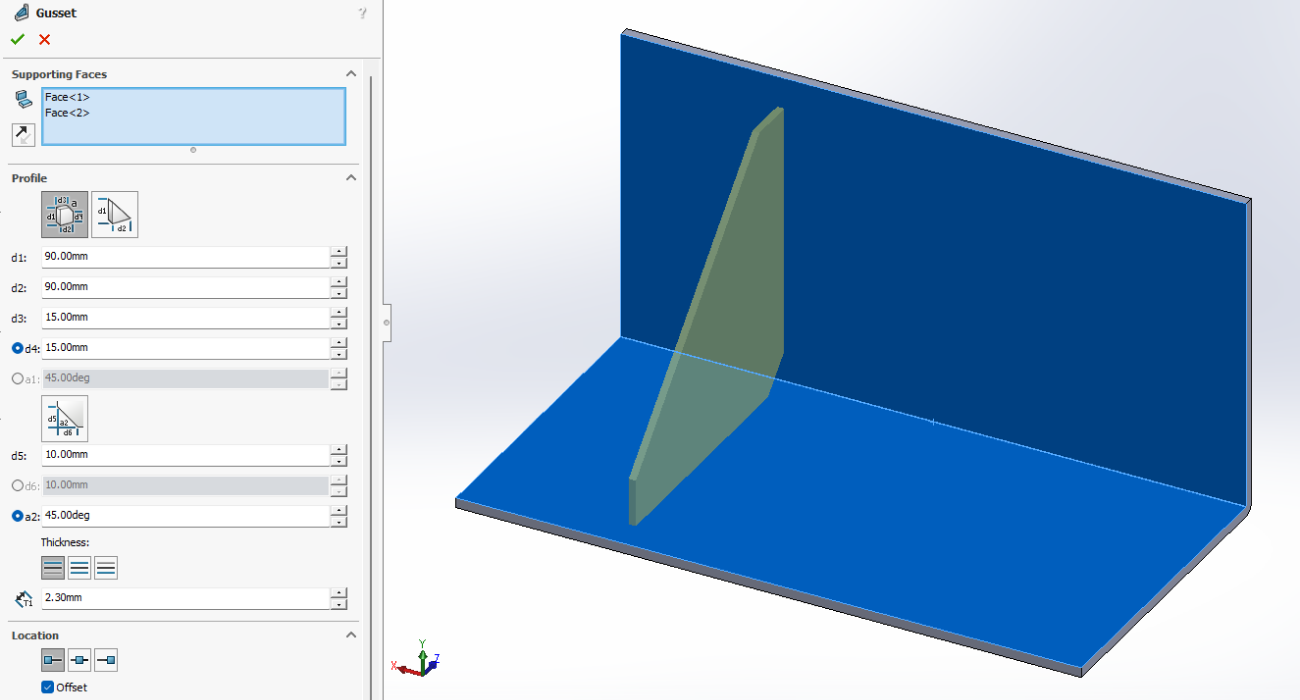The height and width of the screenshot is (700, 1300).
Task: Open Gusset help question mark
Action: 362,13
